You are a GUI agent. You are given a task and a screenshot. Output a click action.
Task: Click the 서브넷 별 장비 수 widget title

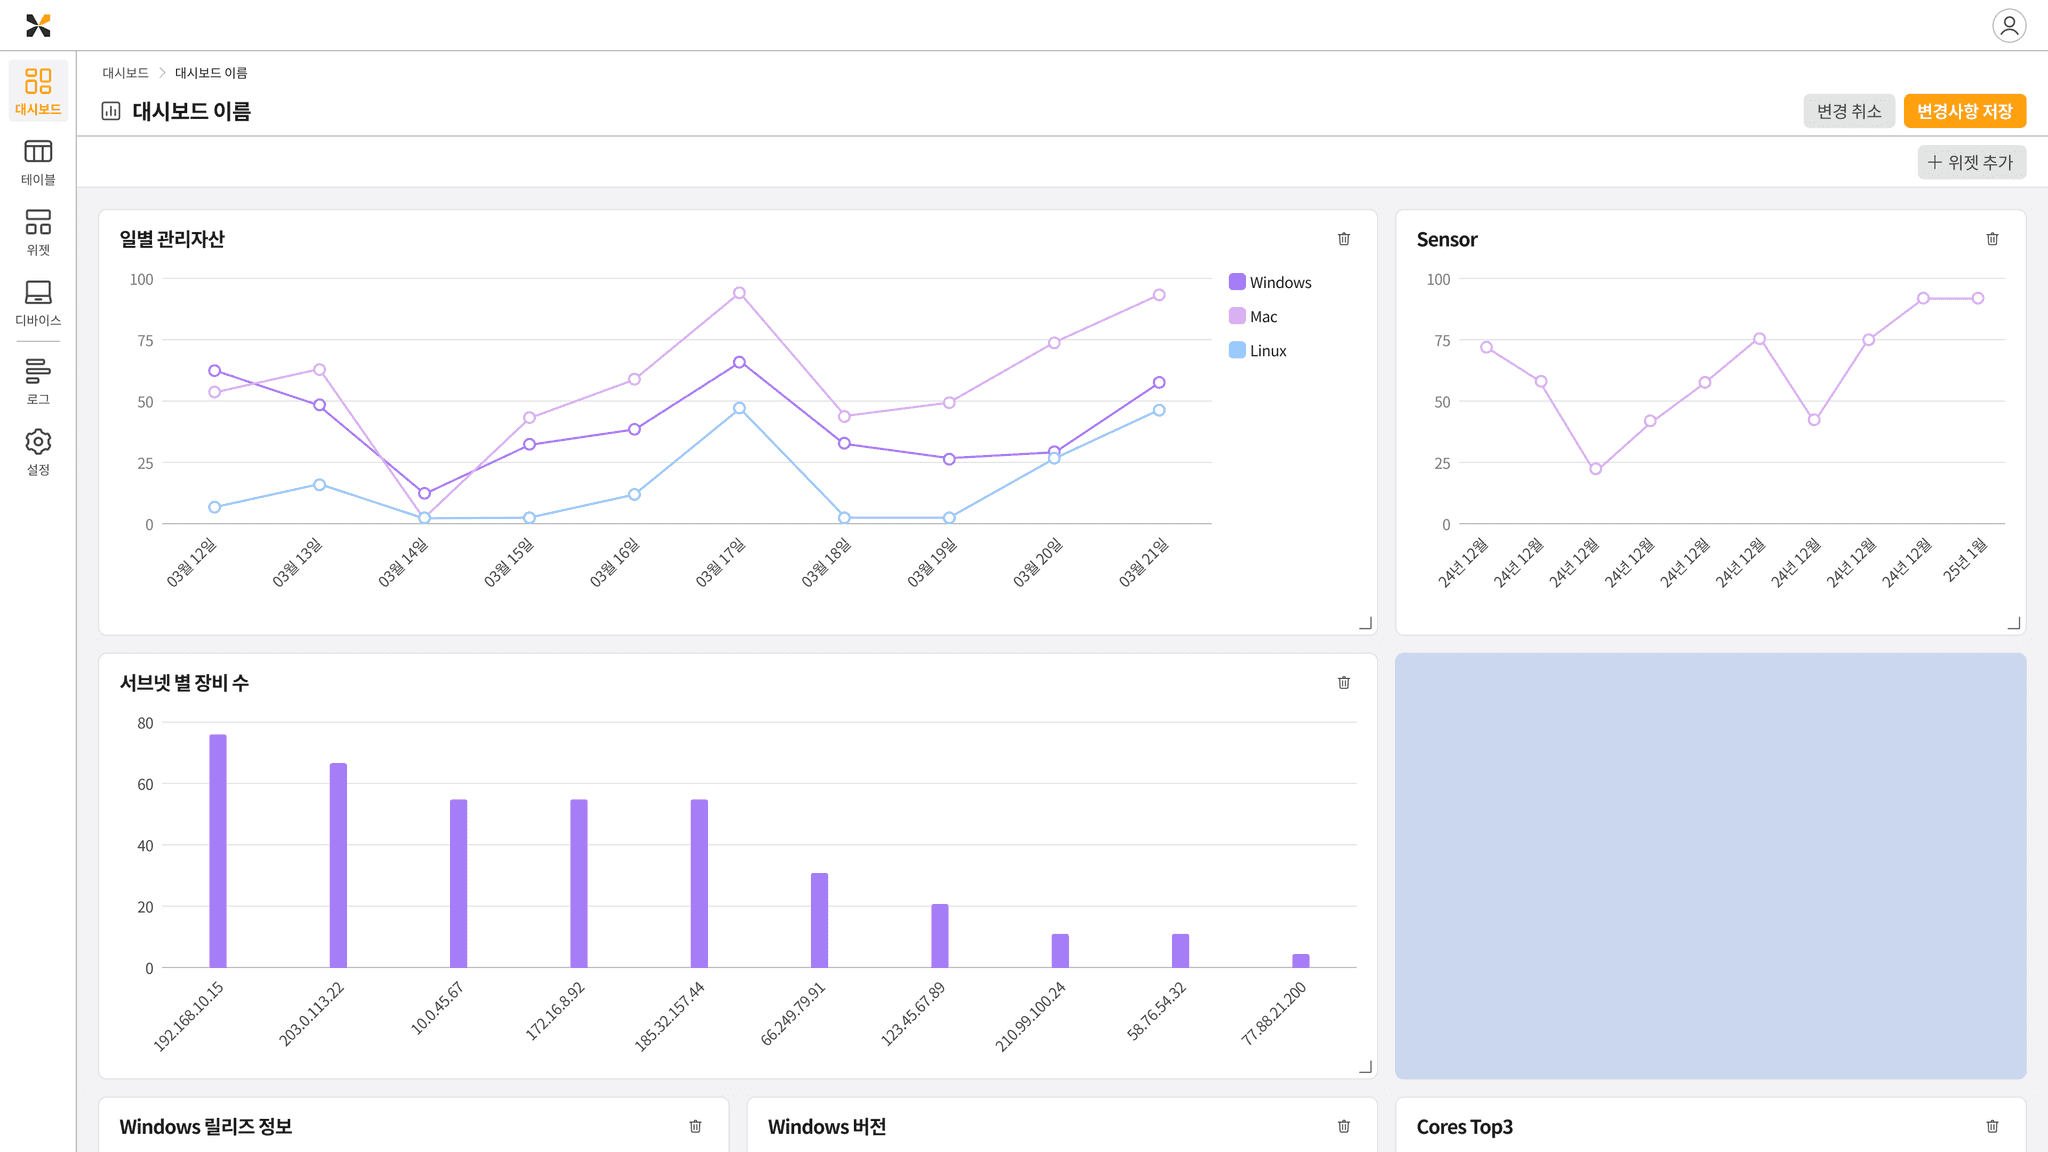184,683
